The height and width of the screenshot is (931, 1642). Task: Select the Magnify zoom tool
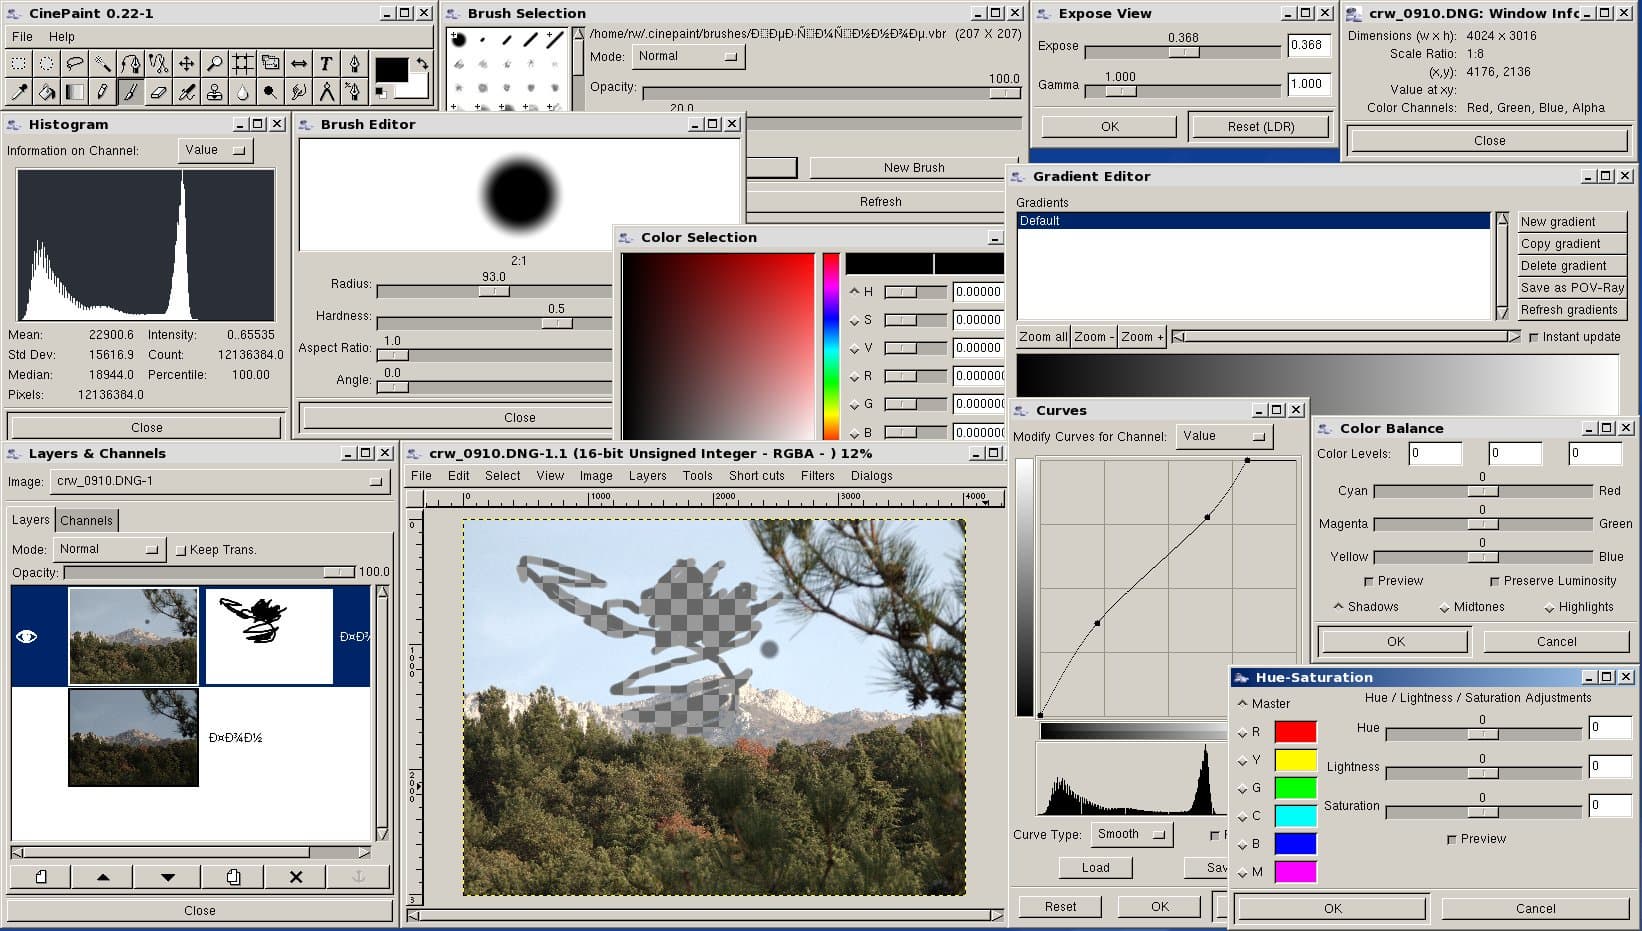tap(215, 63)
